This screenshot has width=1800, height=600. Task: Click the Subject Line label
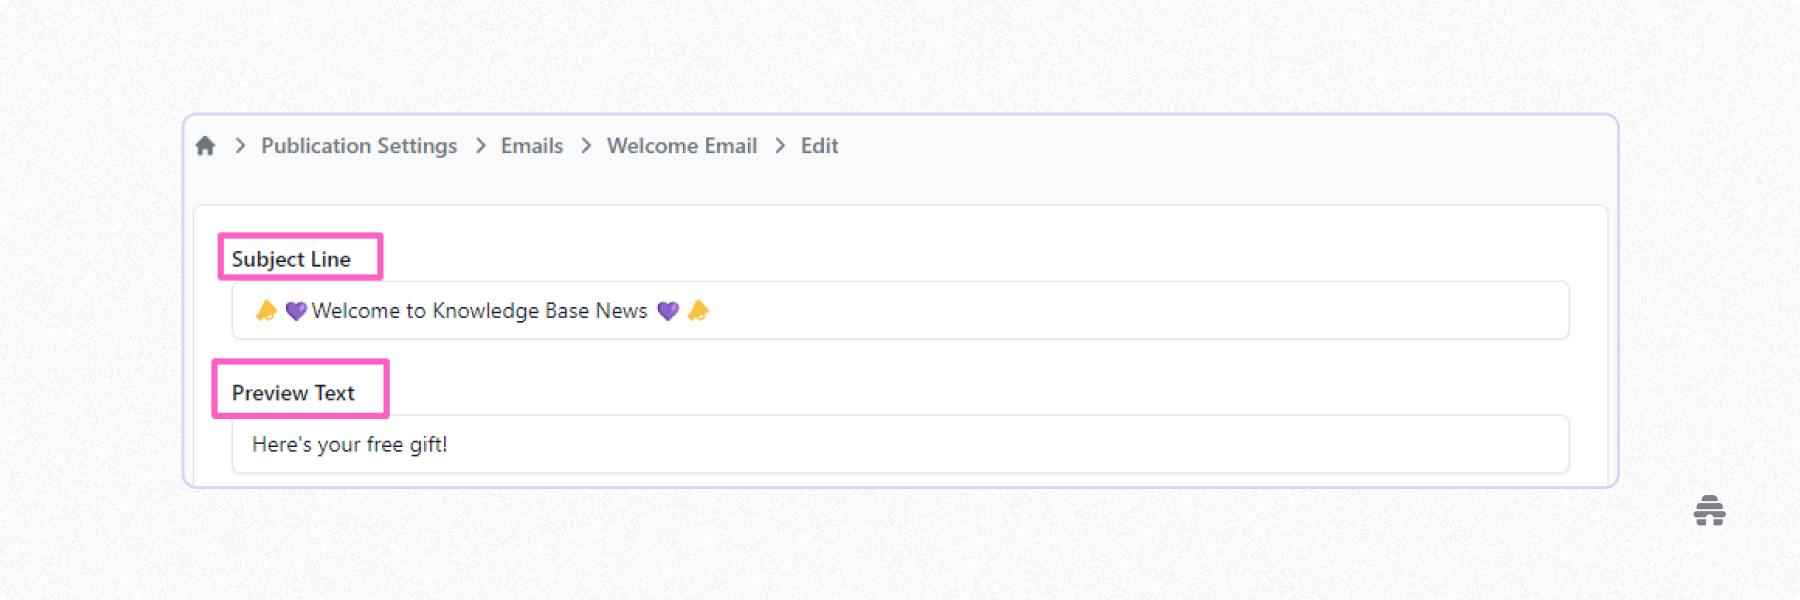click(291, 259)
